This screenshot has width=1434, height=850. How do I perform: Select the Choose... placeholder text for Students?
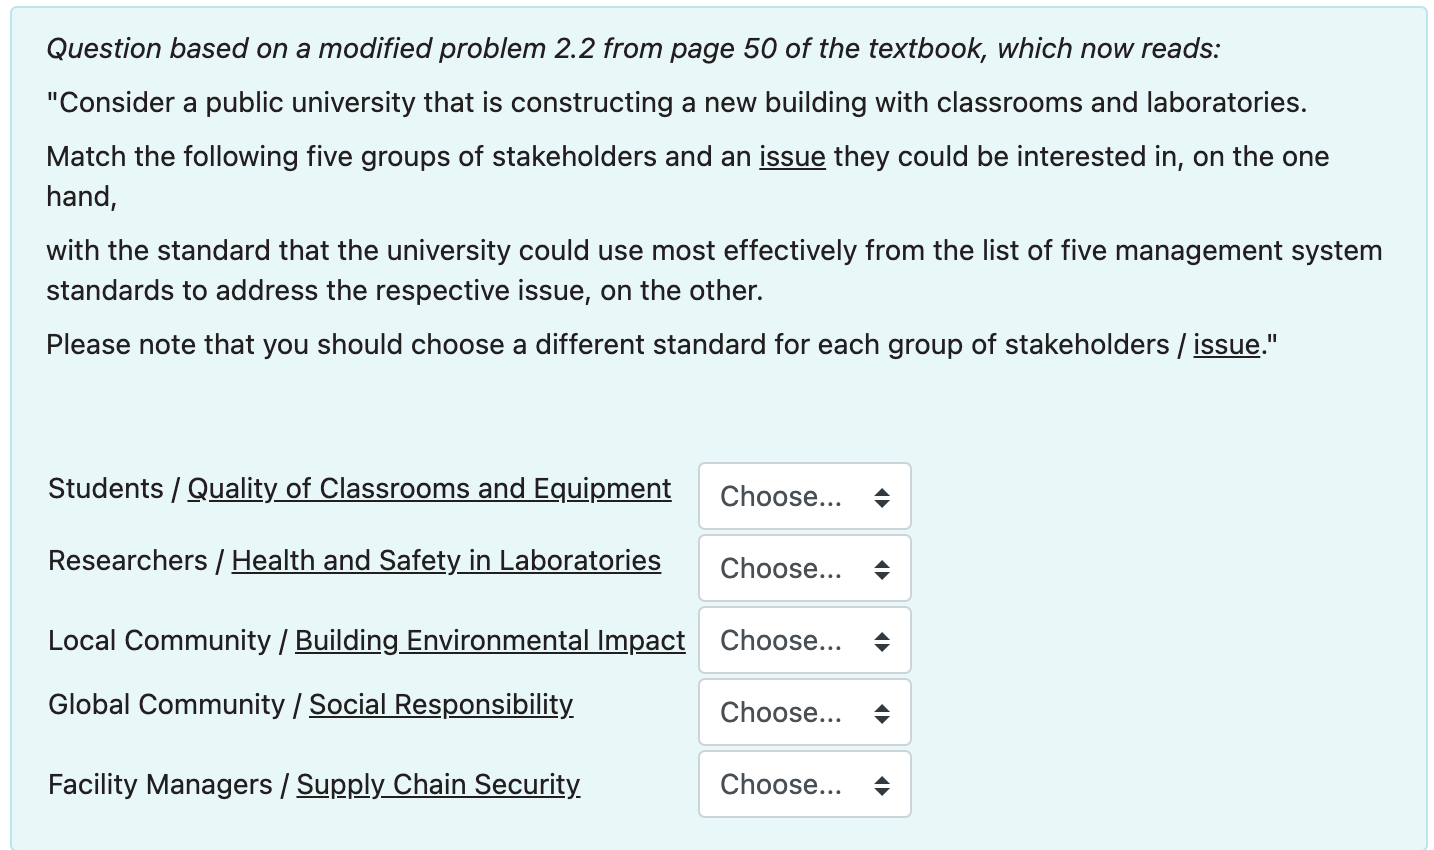click(x=780, y=496)
